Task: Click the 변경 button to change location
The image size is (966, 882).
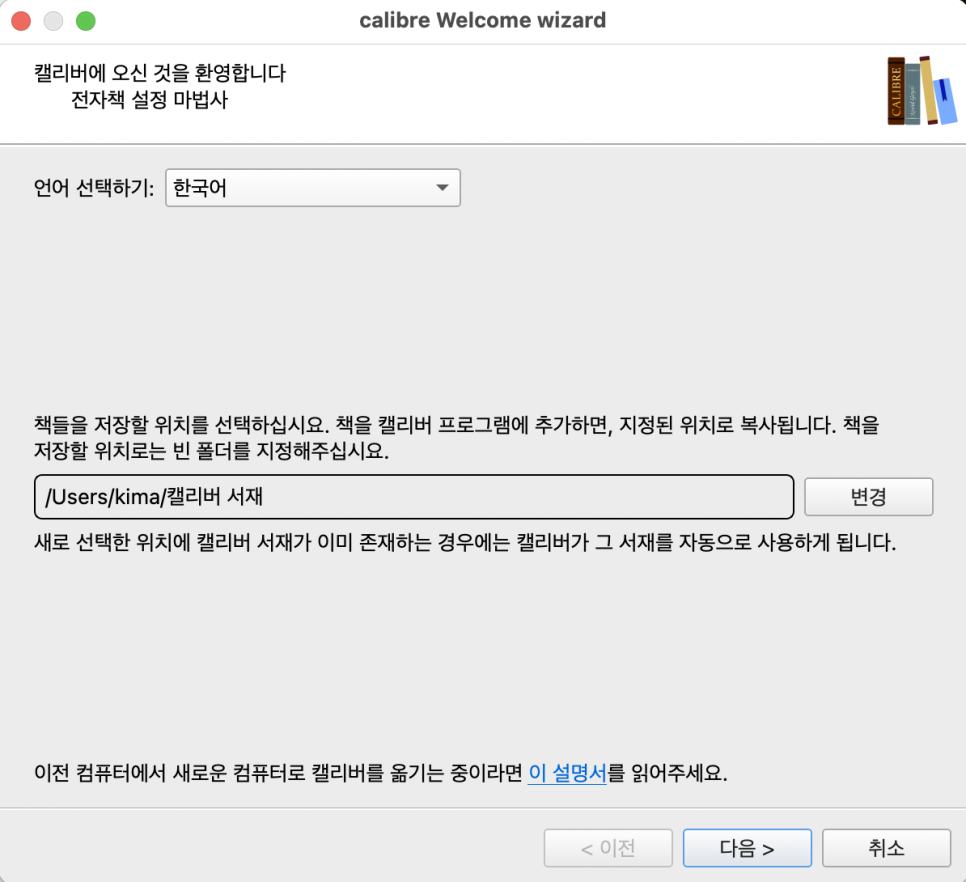Action: (869, 496)
